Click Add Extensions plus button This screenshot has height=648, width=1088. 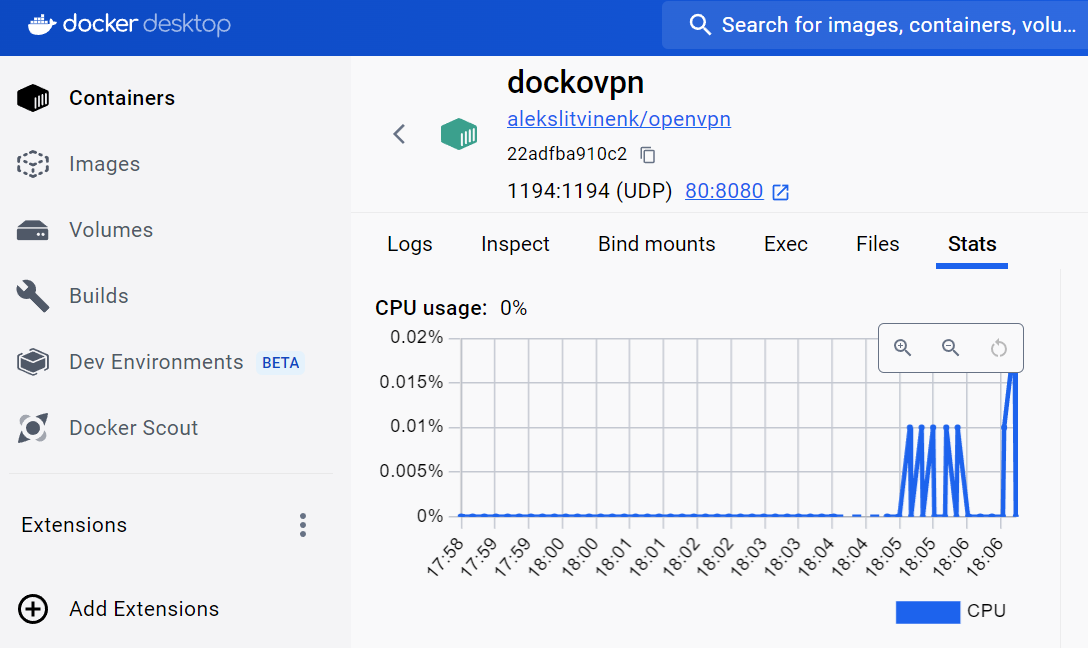33,609
